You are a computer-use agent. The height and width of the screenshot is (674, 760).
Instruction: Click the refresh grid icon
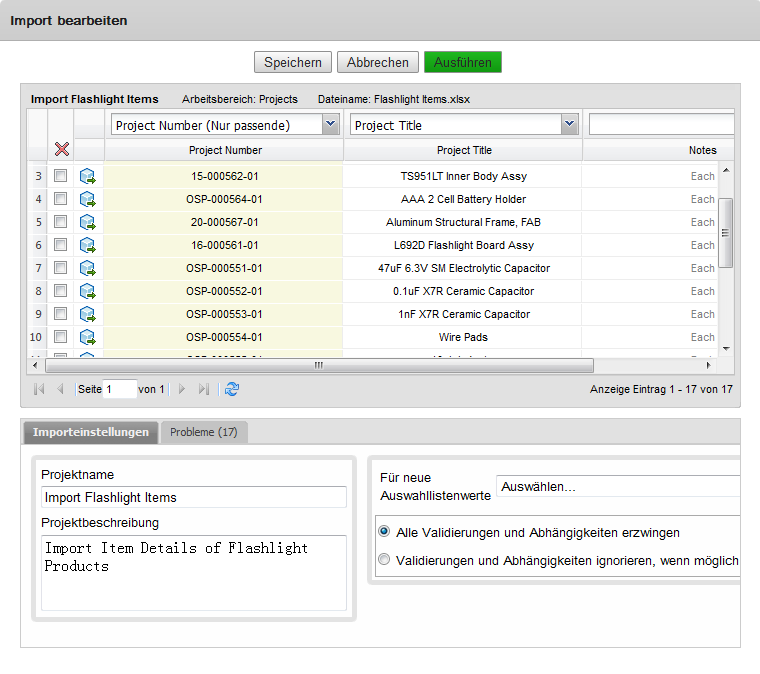pos(232,389)
